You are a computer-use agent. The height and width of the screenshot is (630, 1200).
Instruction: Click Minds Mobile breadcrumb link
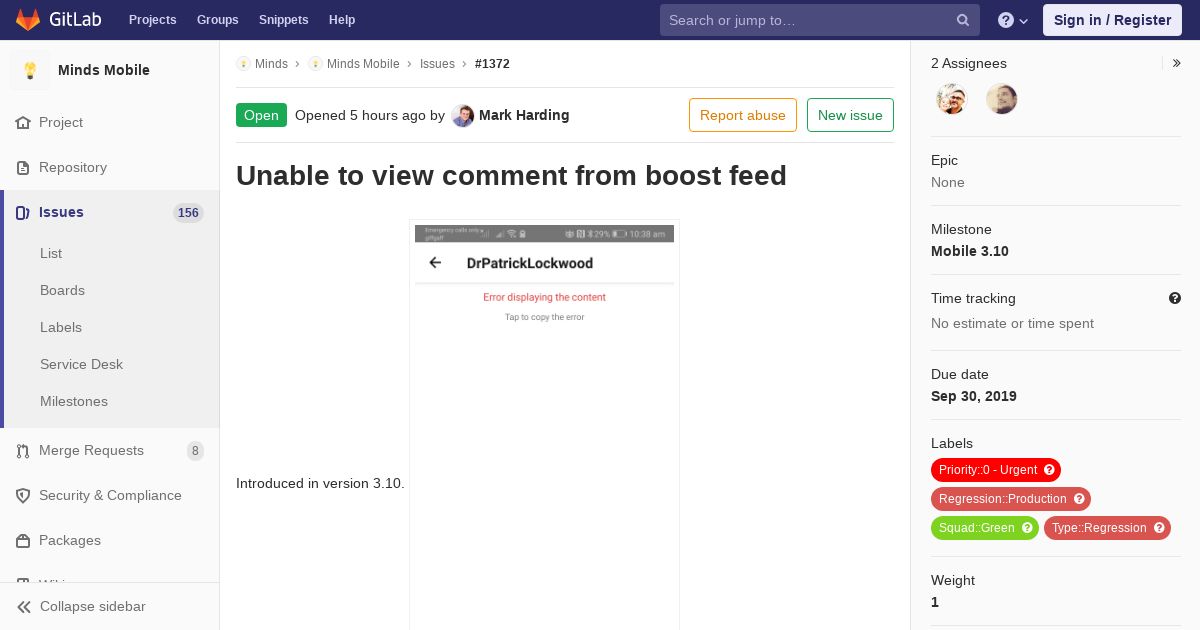pyautogui.click(x=363, y=64)
